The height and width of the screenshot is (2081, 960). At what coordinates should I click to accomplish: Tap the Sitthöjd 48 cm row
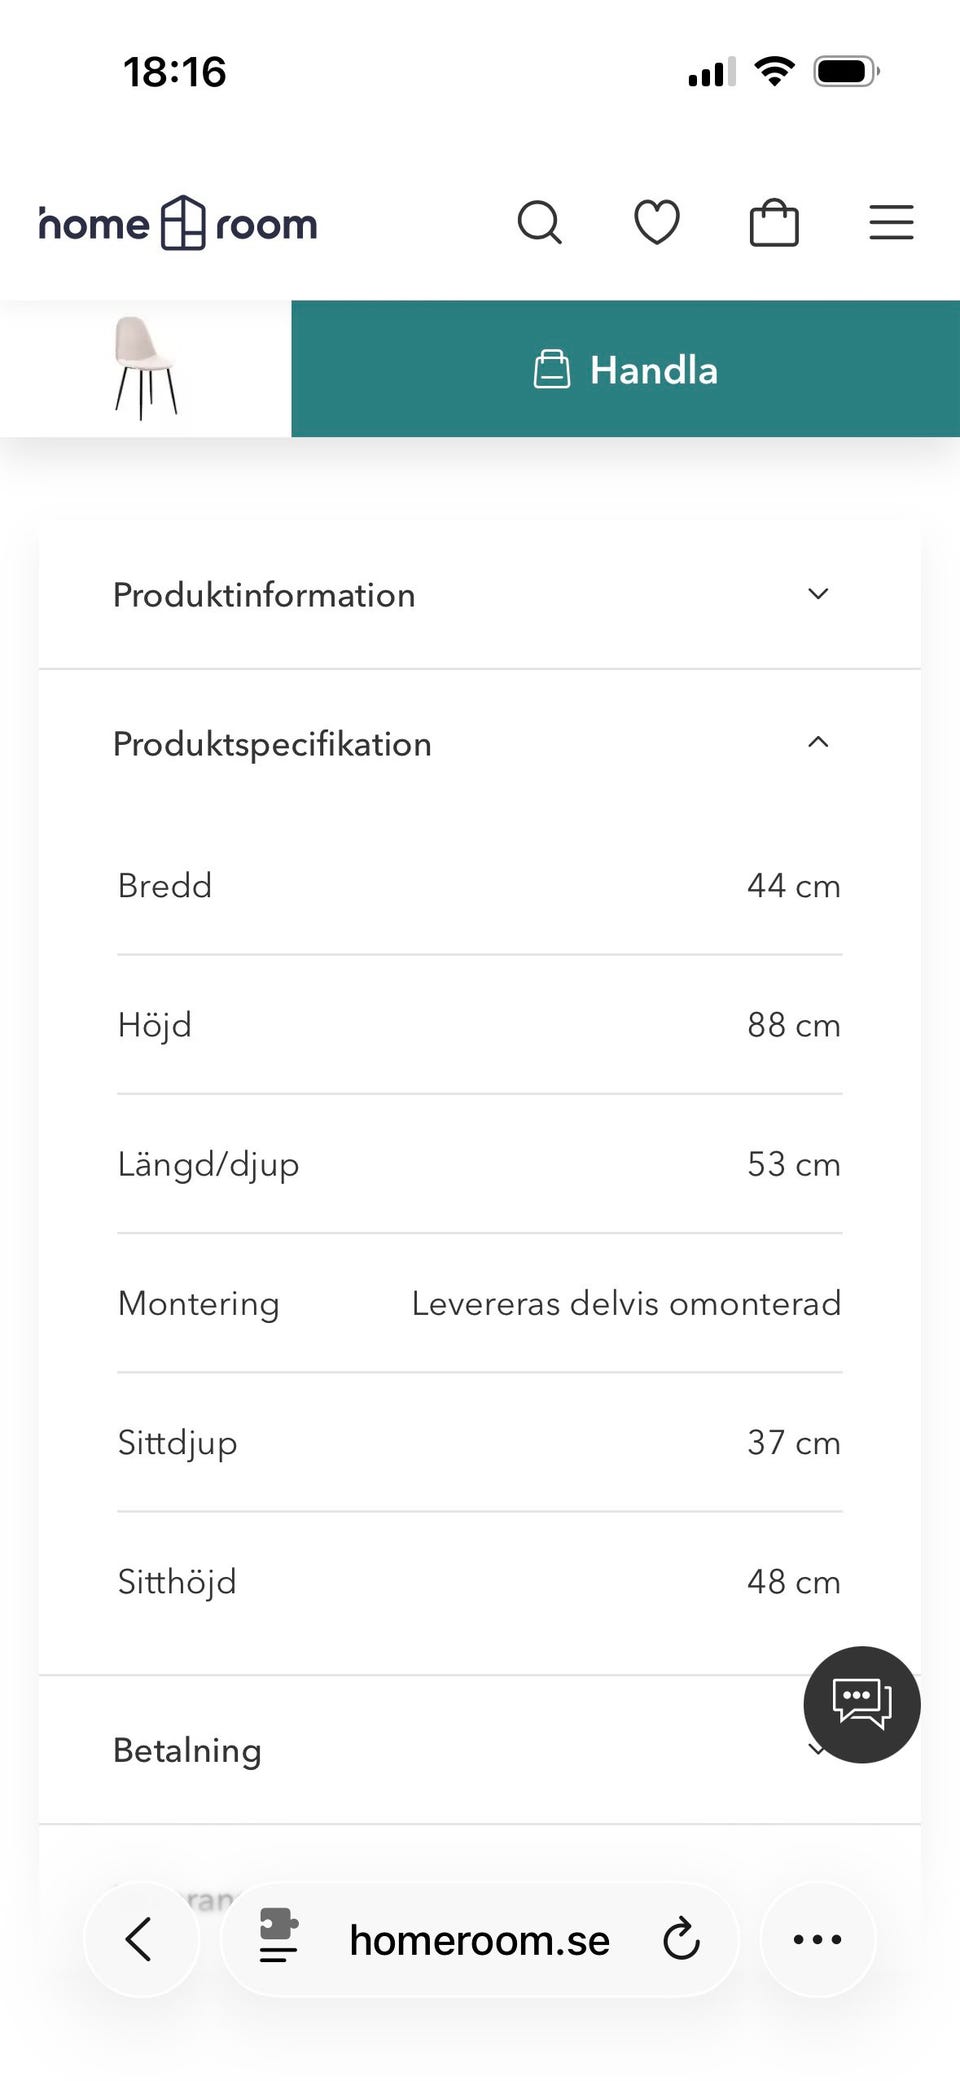(x=479, y=1581)
